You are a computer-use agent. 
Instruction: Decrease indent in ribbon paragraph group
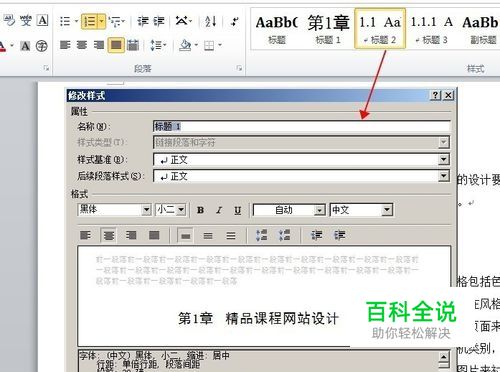143,22
